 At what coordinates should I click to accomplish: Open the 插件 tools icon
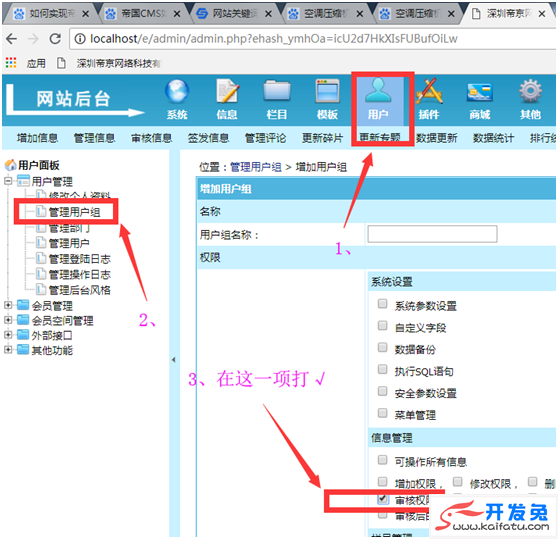(429, 91)
